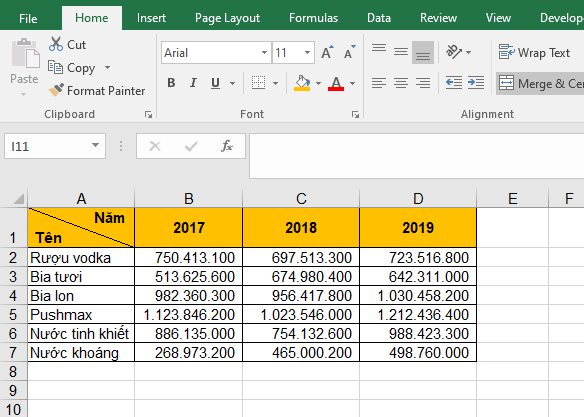Viewport: 584px width, 417px height.
Task: Switch to the Data tab
Action: (x=379, y=18)
